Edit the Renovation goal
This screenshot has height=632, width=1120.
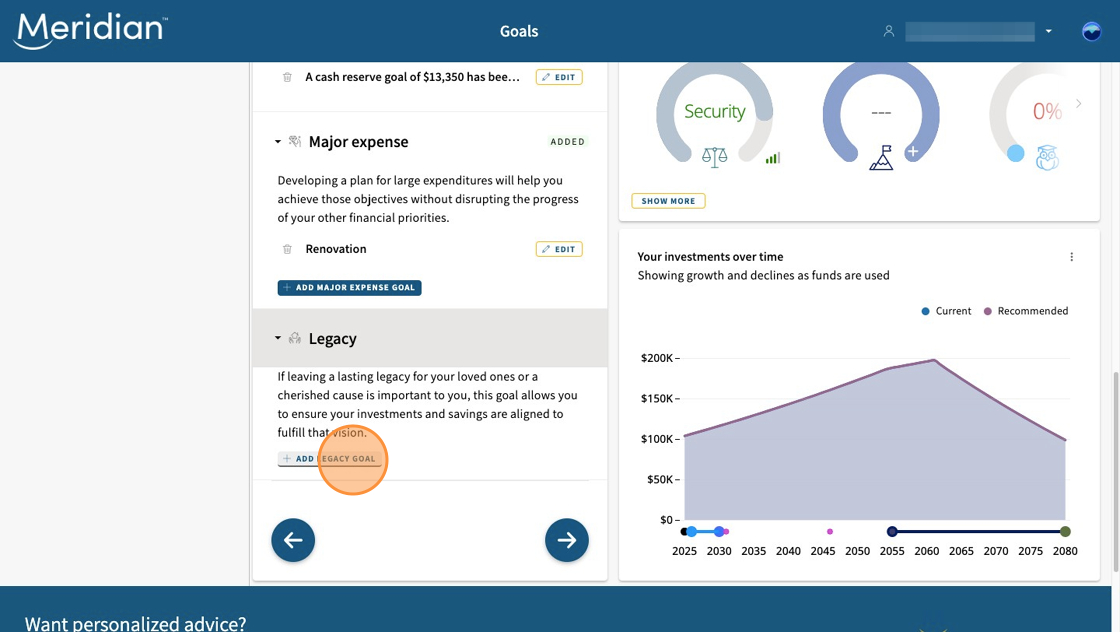click(x=559, y=249)
